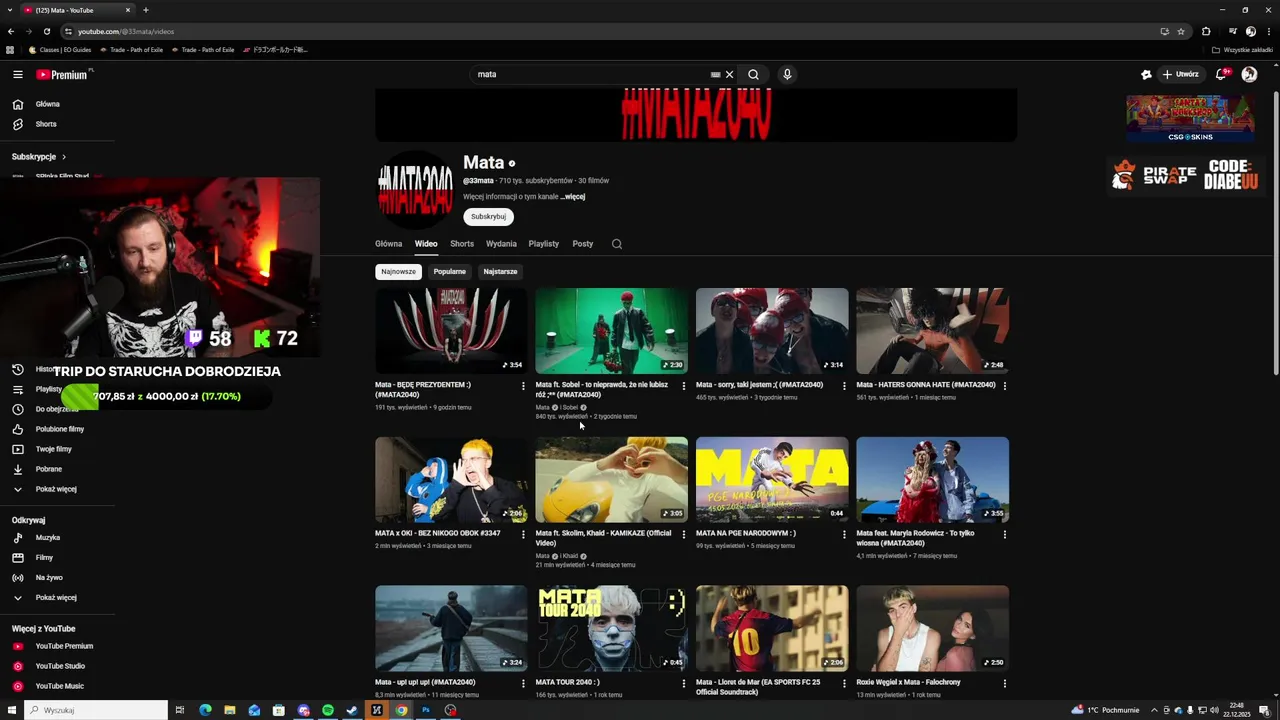The height and width of the screenshot is (720, 1280).
Task: Open MATA TOUR 2040 video thumbnail
Action: coord(611,628)
